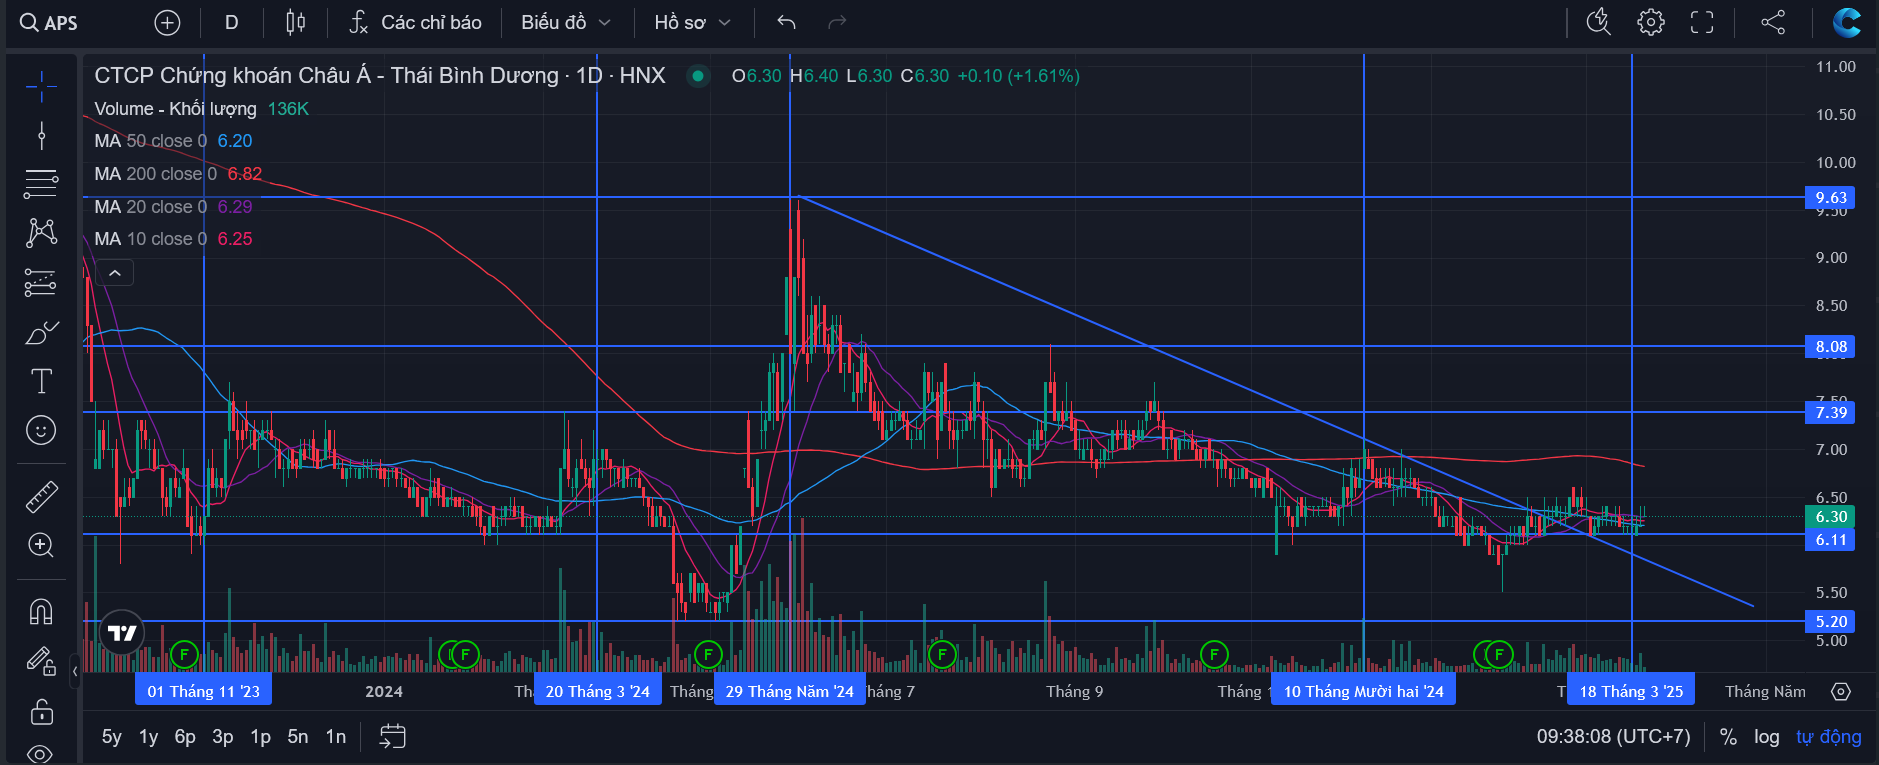Image resolution: width=1879 pixels, height=765 pixels.
Task: Change the D timeframe interval
Action: tap(232, 22)
